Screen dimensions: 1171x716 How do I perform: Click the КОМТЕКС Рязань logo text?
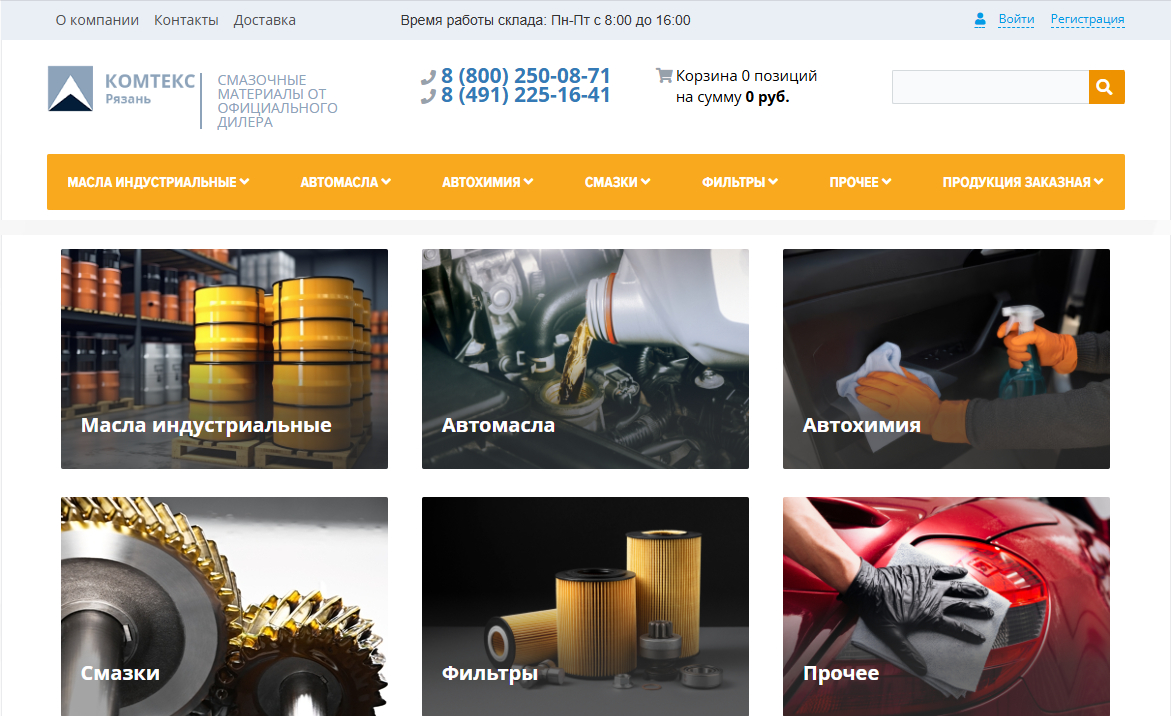pos(150,88)
